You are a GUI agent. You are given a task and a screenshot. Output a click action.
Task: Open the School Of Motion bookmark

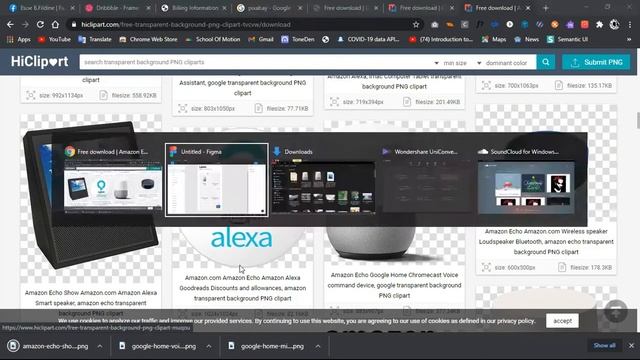(213, 39)
